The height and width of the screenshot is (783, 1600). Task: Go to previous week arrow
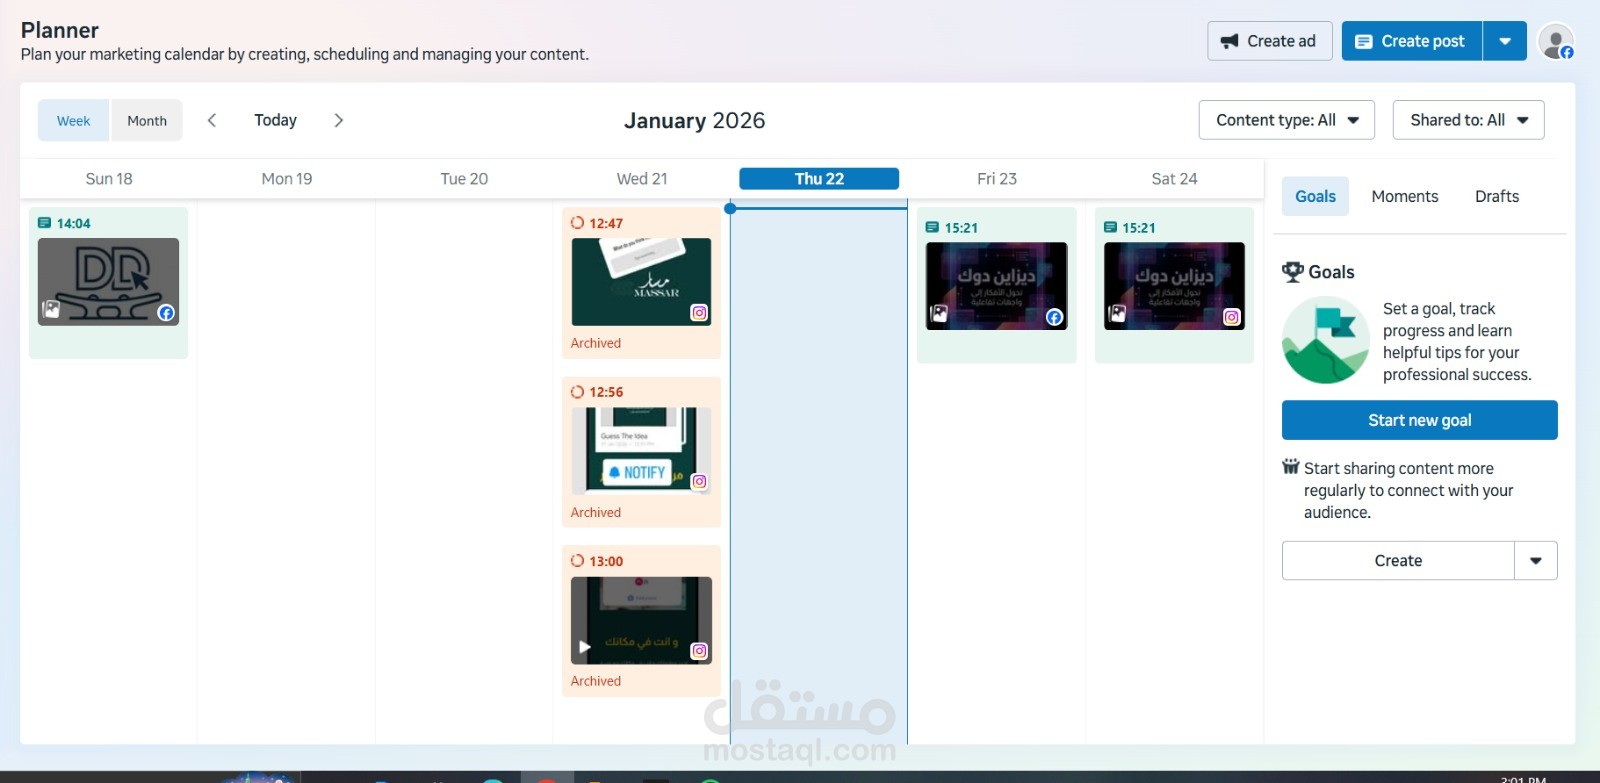[x=212, y=120]
